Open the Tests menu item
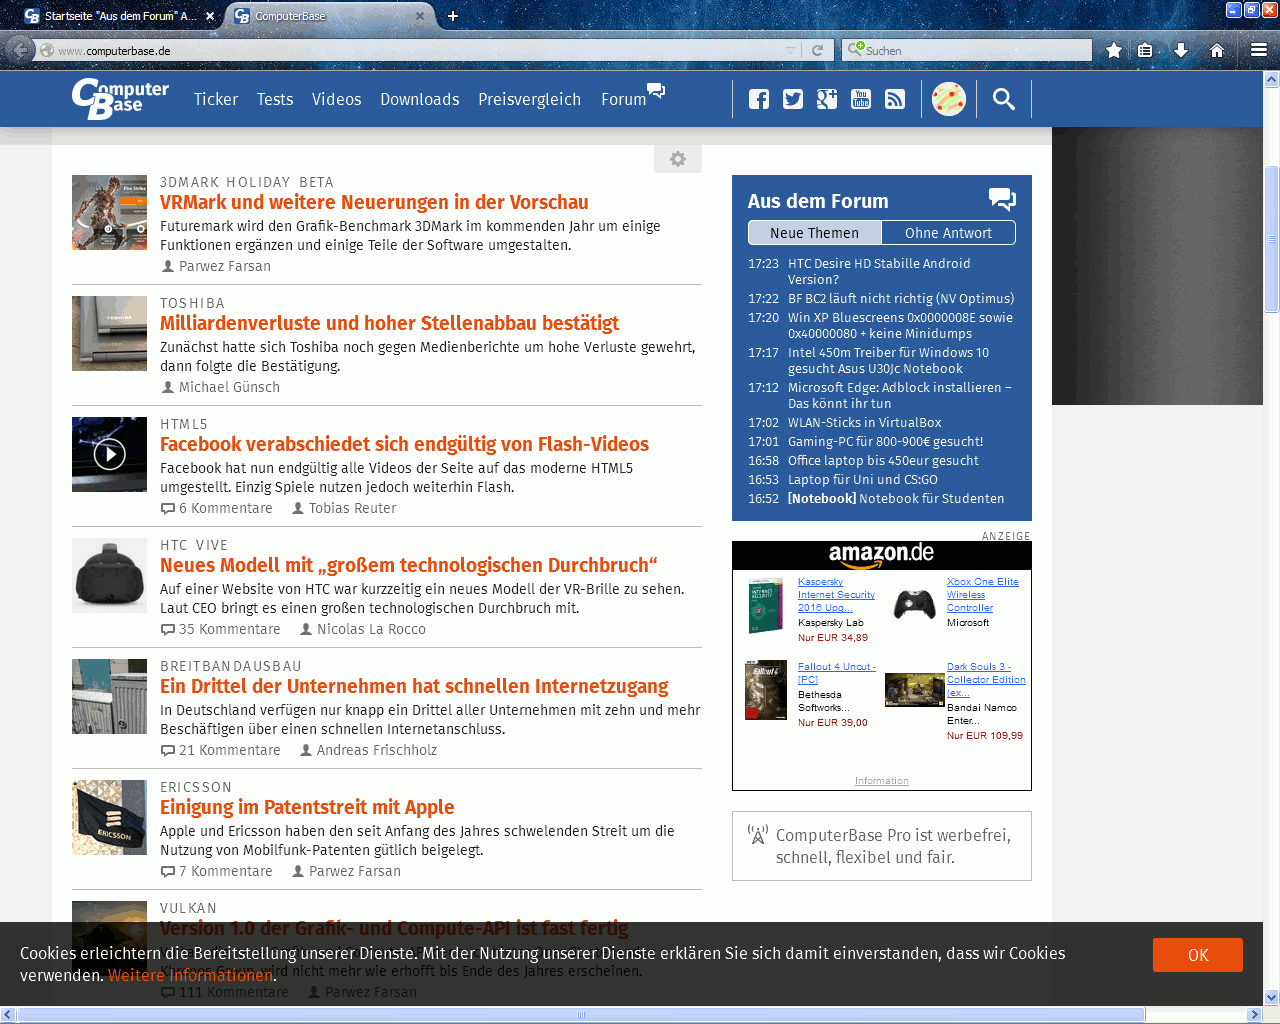 275,99
